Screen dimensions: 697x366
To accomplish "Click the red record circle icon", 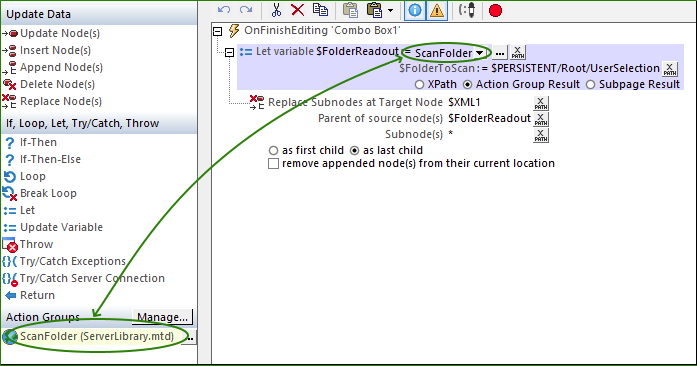I will 495,10.
